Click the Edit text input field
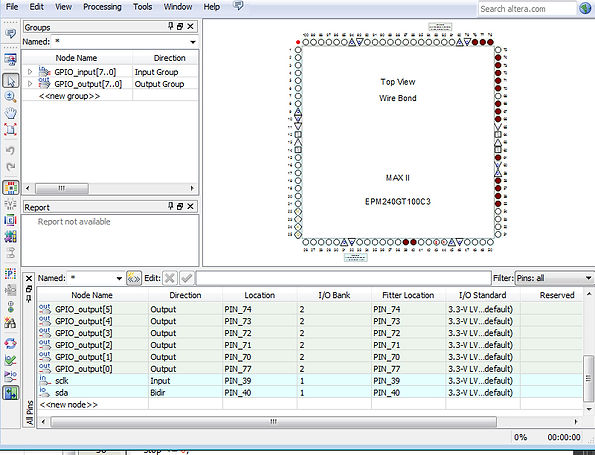Image resolution: width=595 pixels, height=455 pixels. point(343,278)
